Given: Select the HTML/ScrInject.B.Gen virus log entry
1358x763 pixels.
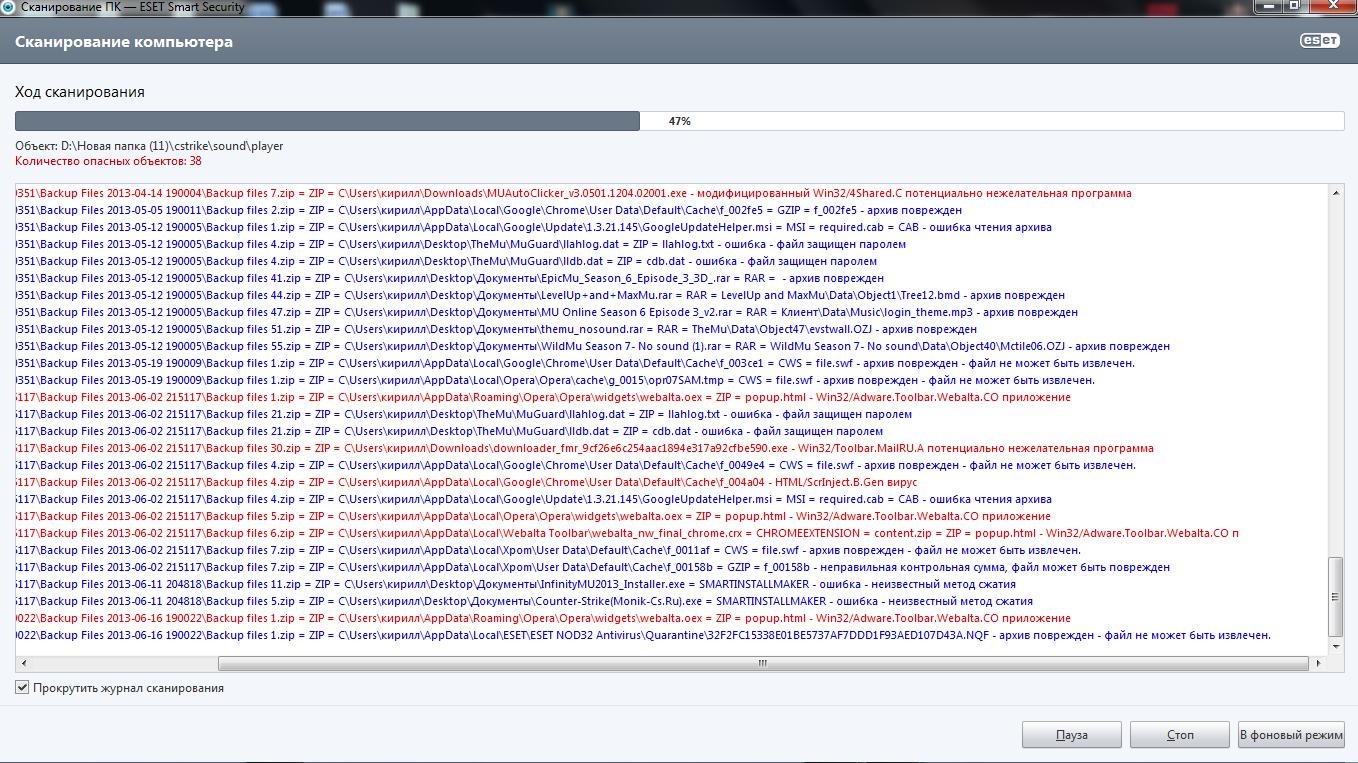Looking at the screenshot, I should (600, 482).
